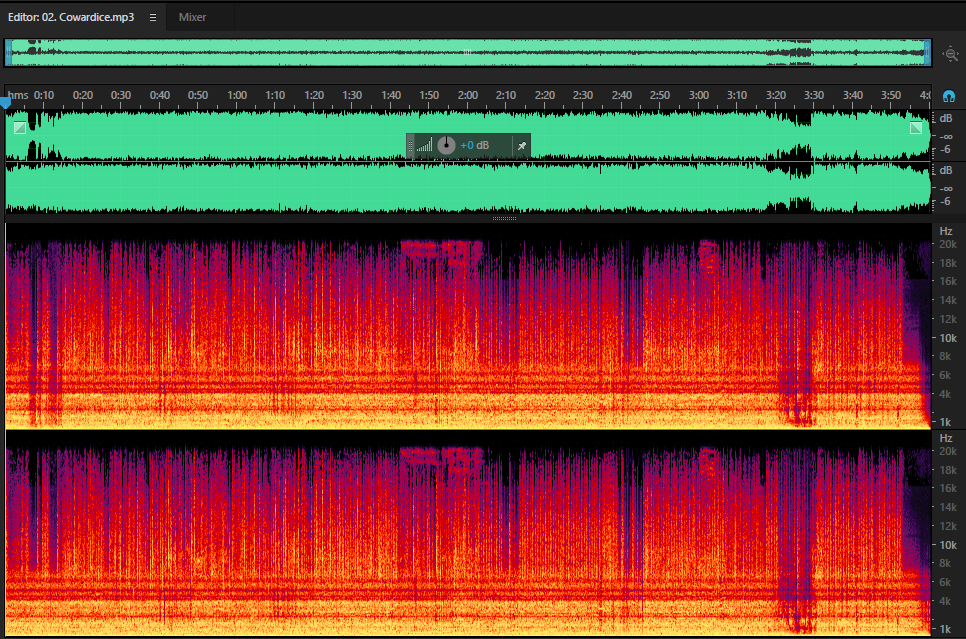Click the fade out handle on the waveform
The width and height of the screenshot is (966, 639).
click(x=916, y=128)
